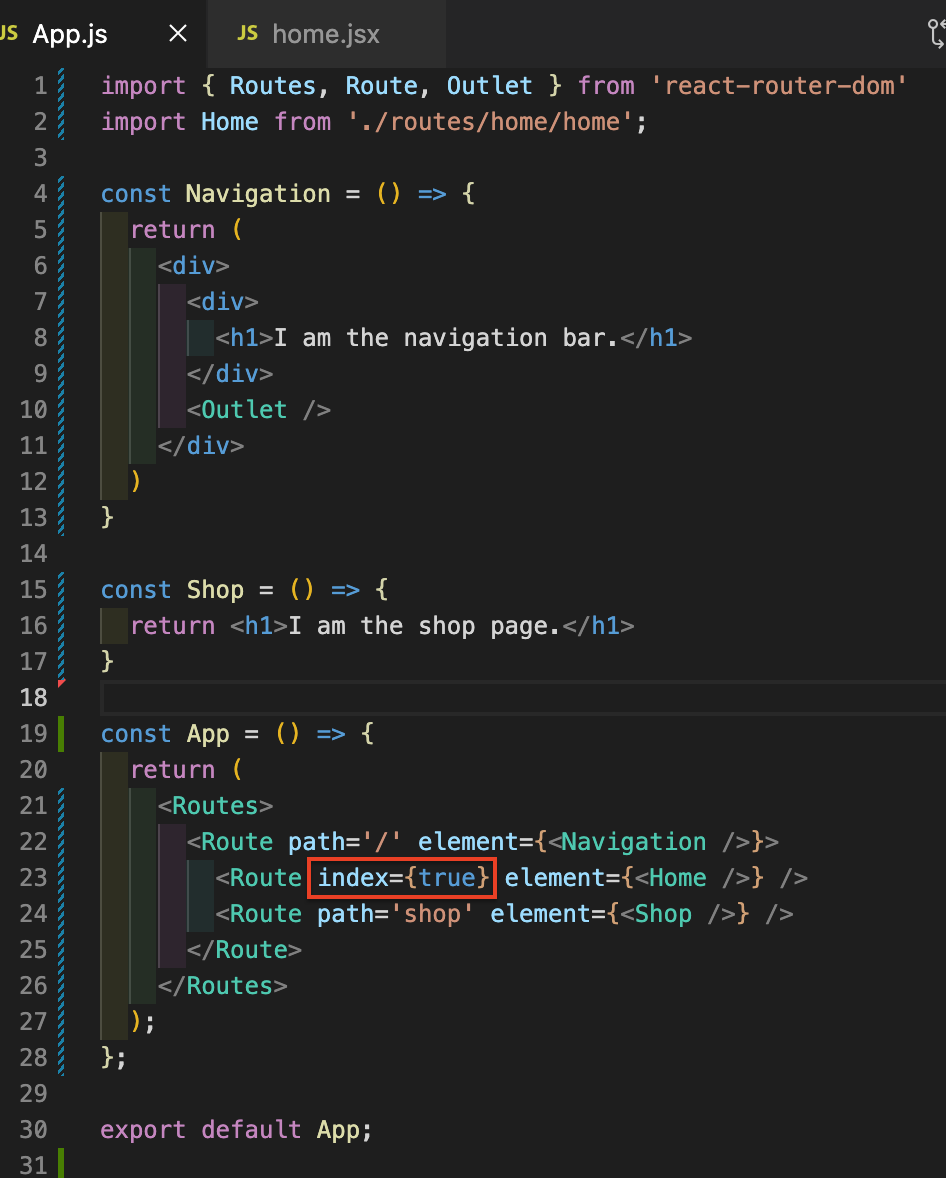
Task: Click the JS file icon on home.jsx tab
Action: pos(247,33)
